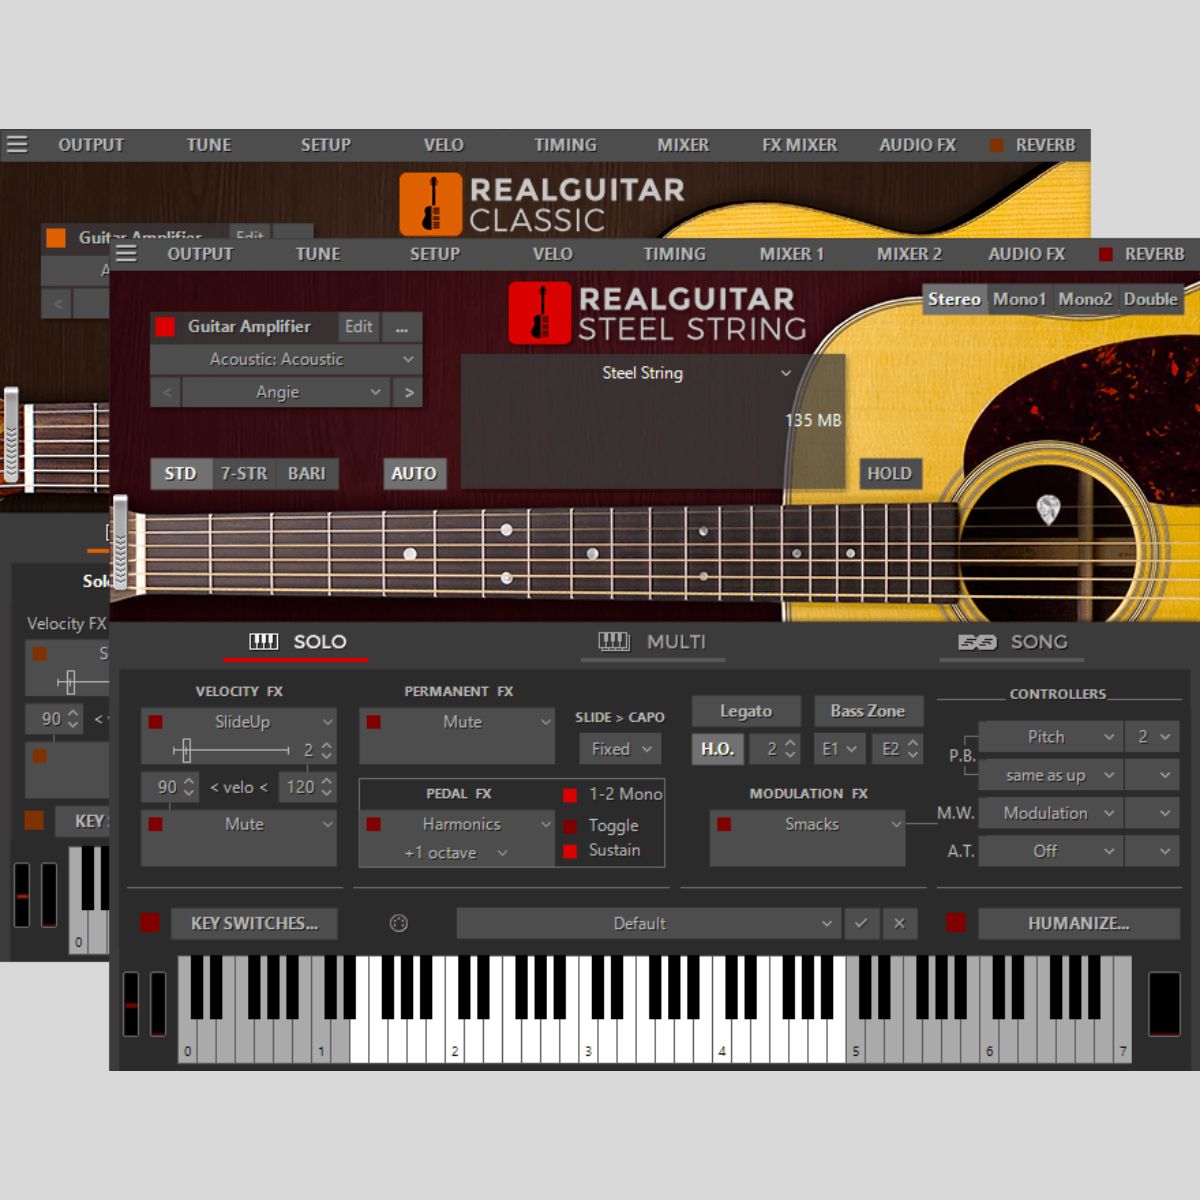Image resolution: width=1200 pixels, height=1200 pixels.
Task: Open FX MIXER menu in Classic window
Action: [x=799, y=145]
